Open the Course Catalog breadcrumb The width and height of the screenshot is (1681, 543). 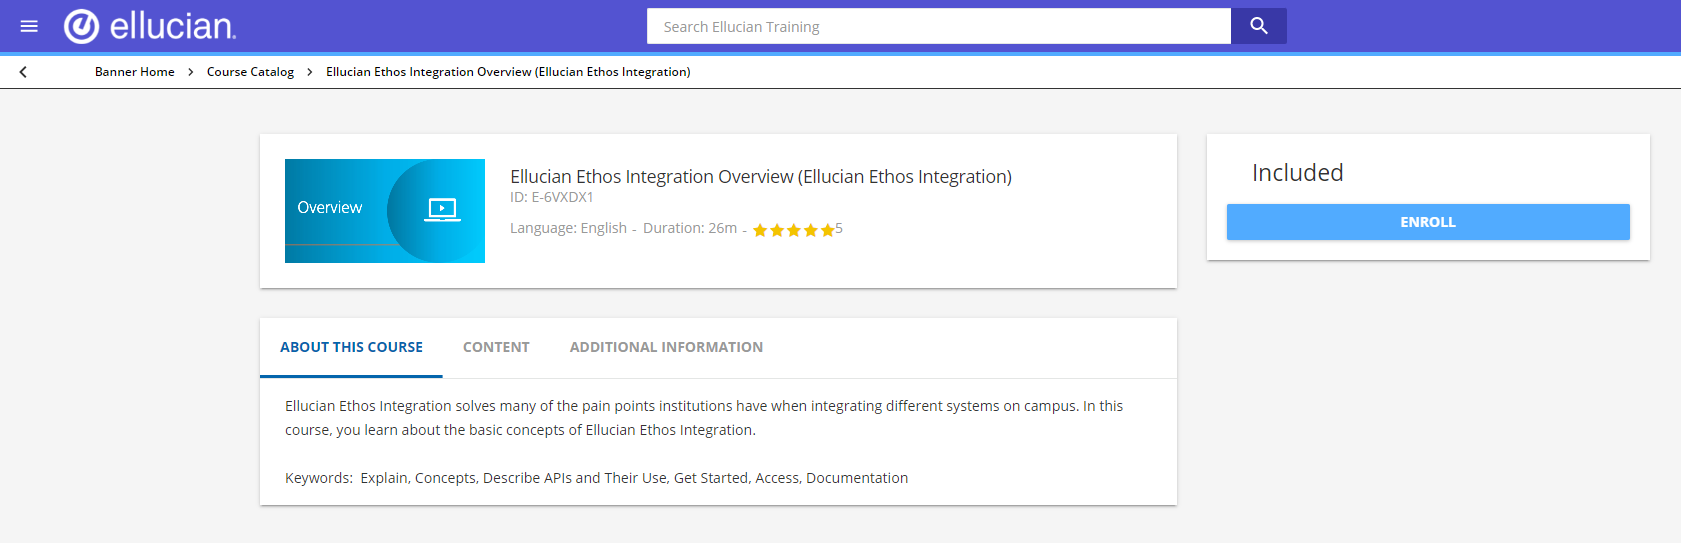click(x=250, y=72)
